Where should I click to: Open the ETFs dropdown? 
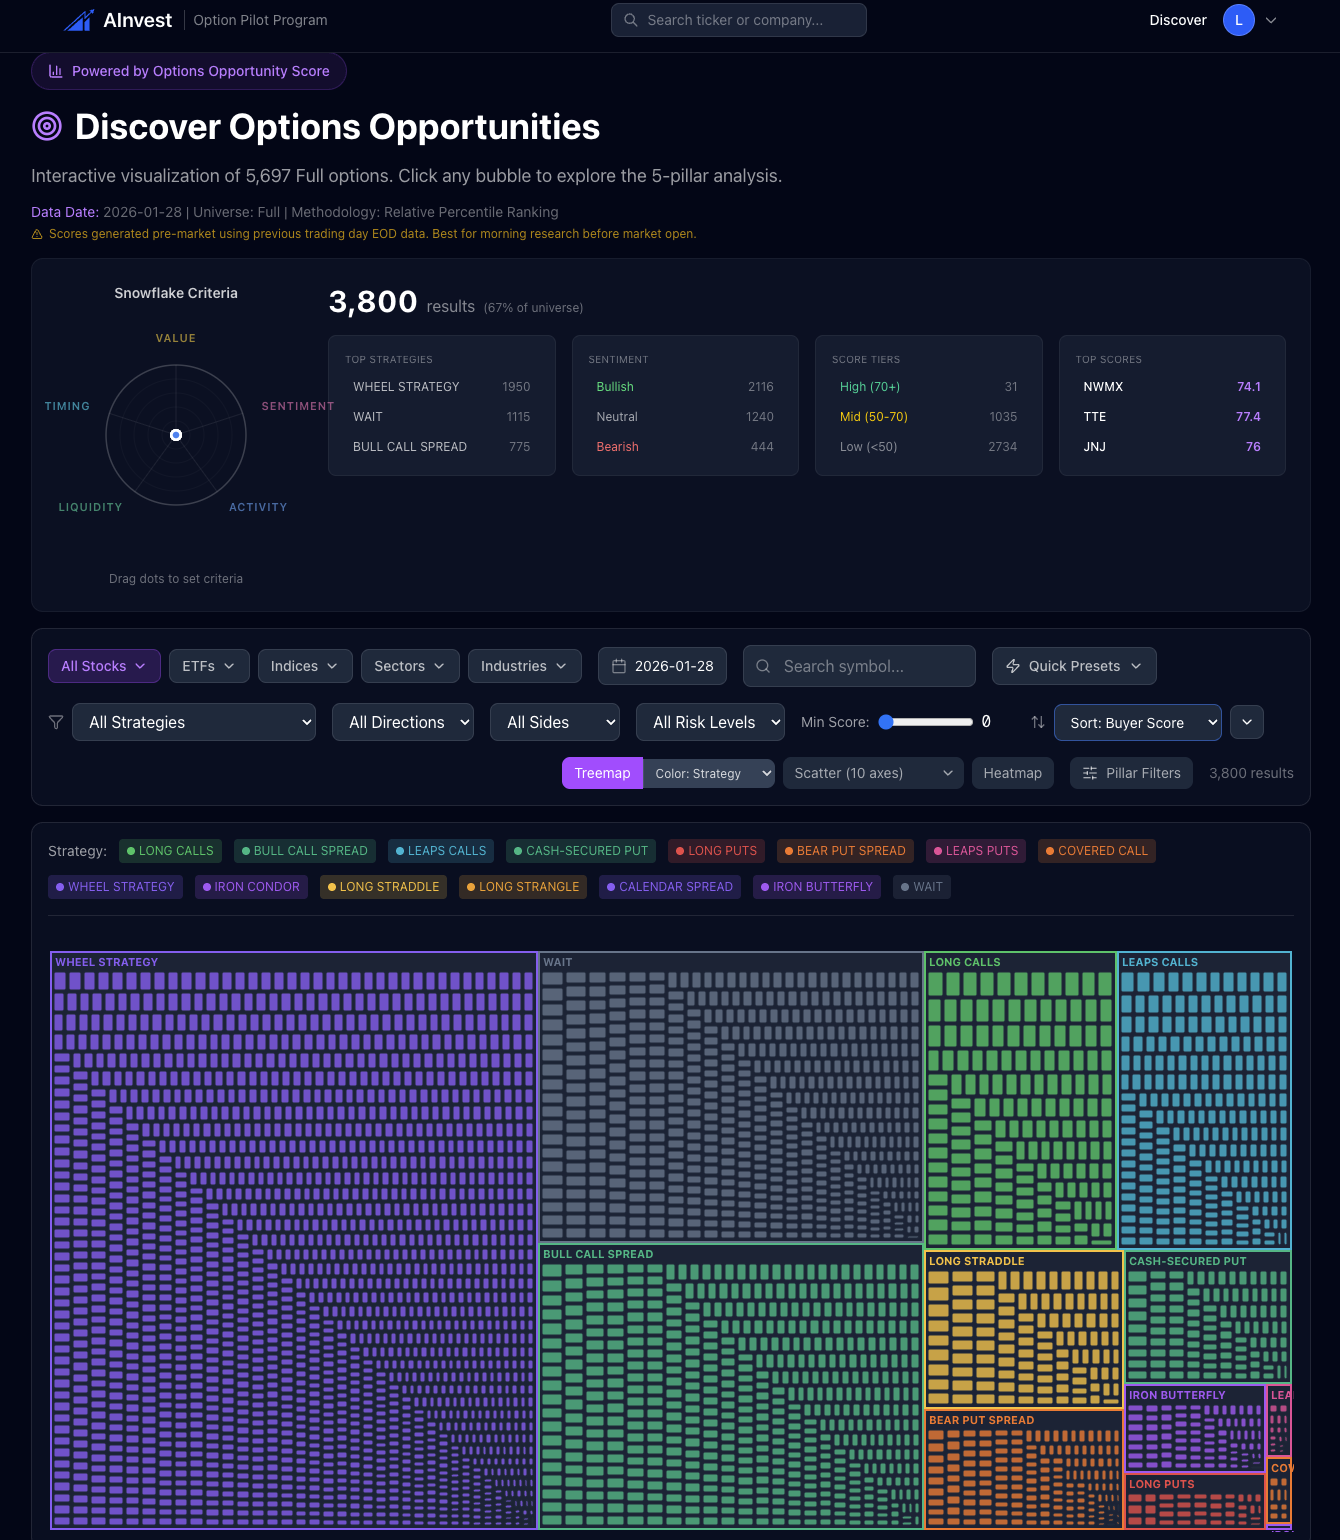pos(208,666)
